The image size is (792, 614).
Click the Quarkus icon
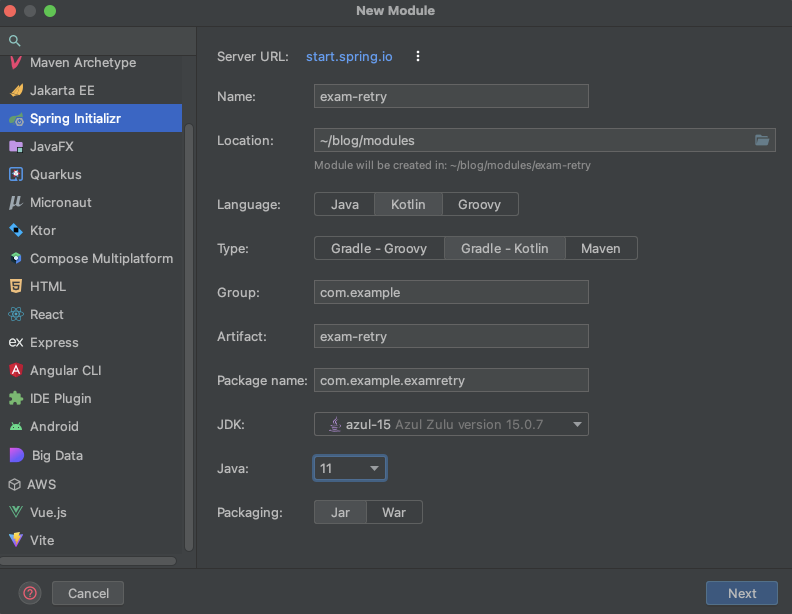16,174
